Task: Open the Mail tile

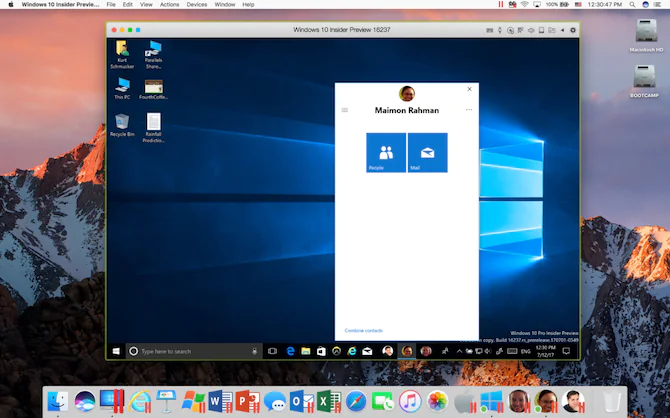Action: pyautogui.click(x=427, y=153)
